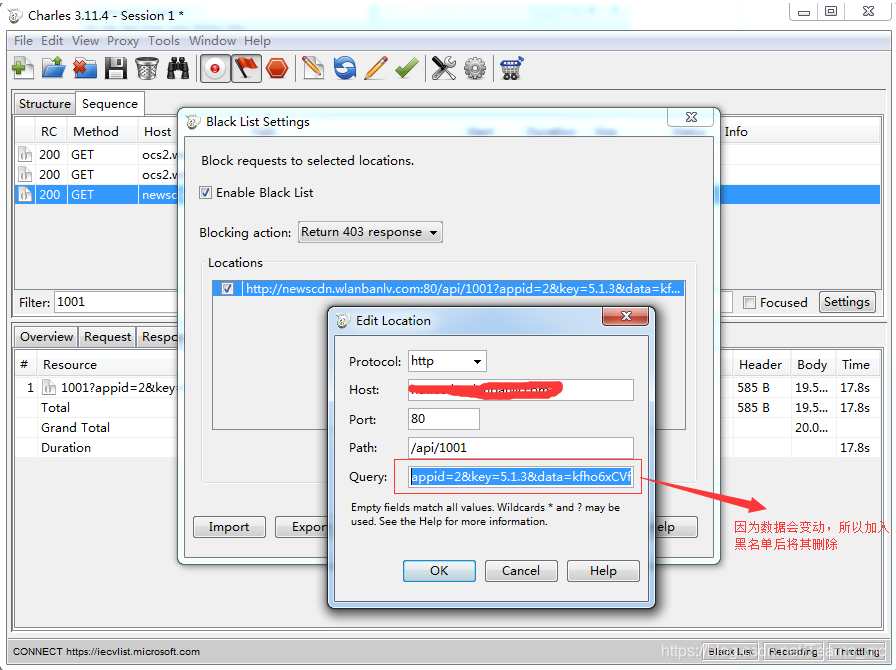This screenshot has width=896, height=670.
Task: Clear the session with the trash can icon
Action: click(x=147, y=69)
